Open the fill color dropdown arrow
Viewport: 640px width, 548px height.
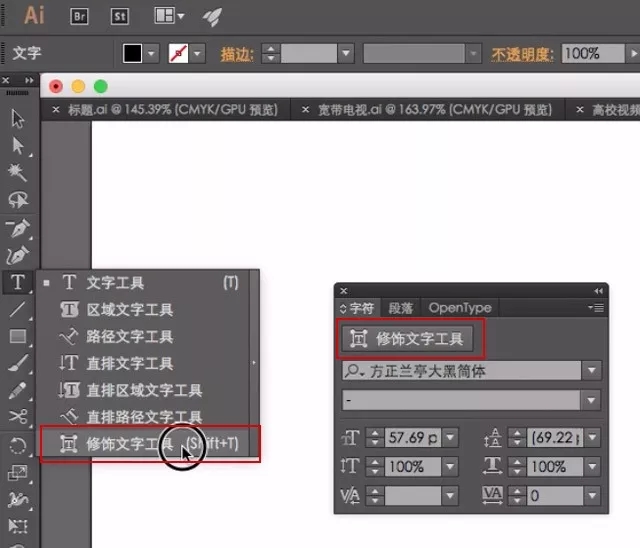151,53
